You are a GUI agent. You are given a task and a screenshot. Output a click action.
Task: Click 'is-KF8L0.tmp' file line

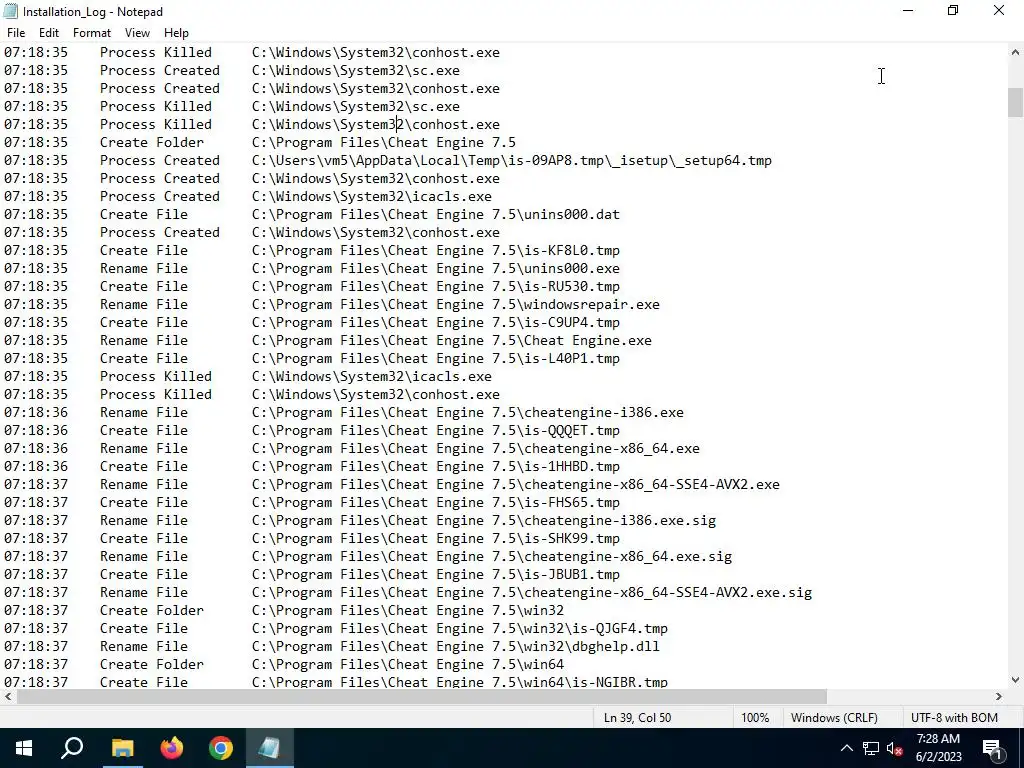312,251
